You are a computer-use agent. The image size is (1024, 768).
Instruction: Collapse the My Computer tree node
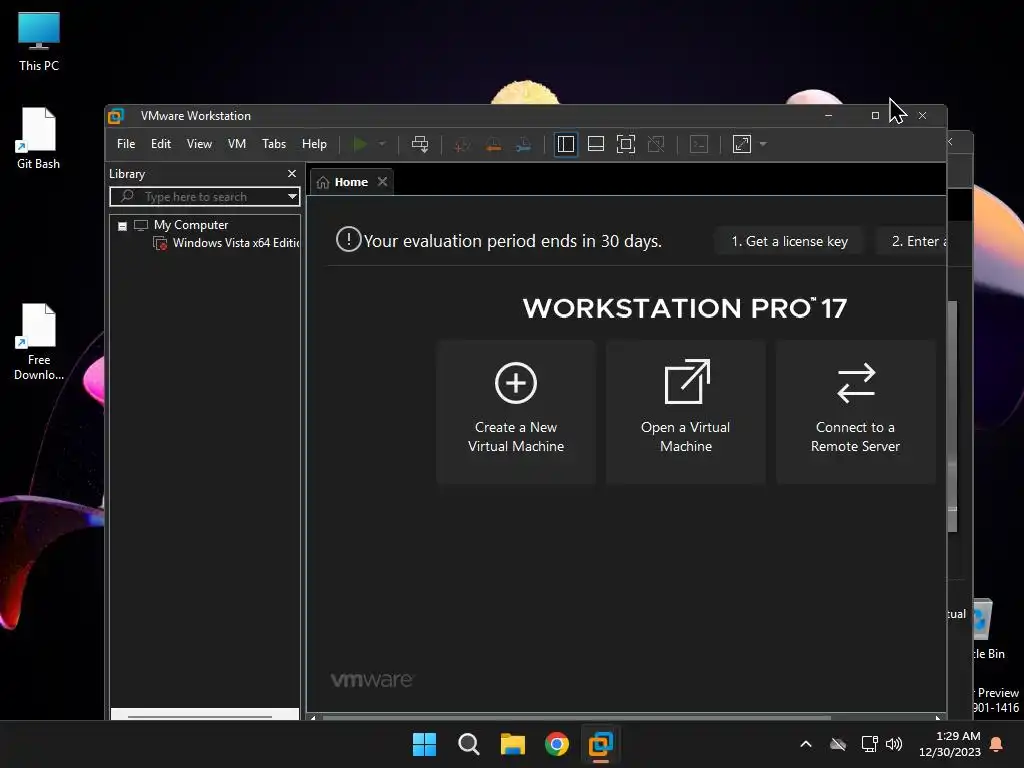click(122, 226)
